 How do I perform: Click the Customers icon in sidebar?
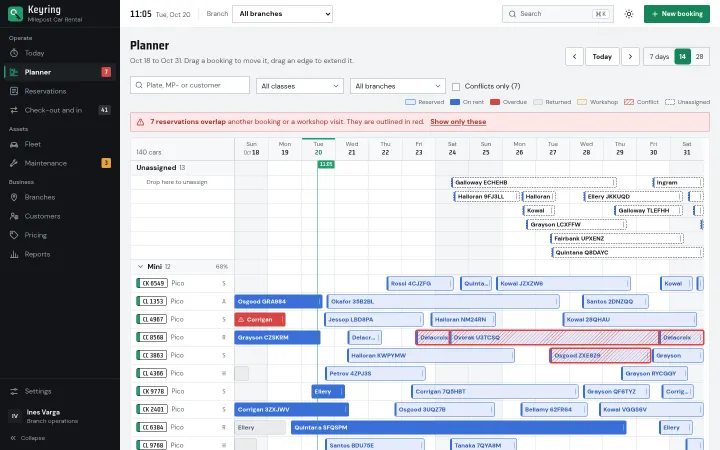(14, 216)
